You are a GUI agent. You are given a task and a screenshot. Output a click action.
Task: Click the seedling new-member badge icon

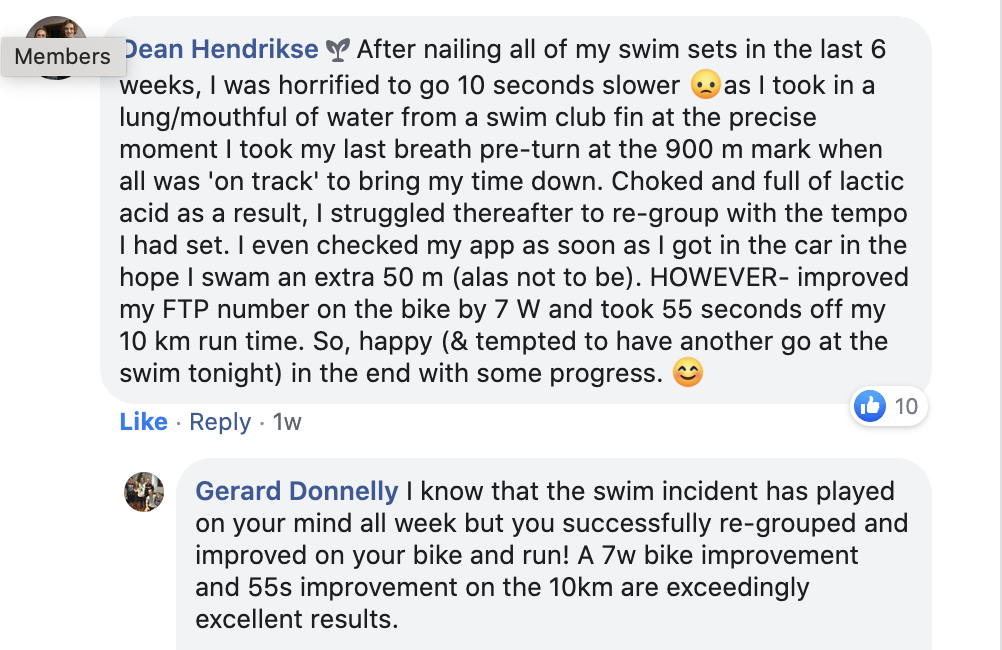tap(340, 49)
